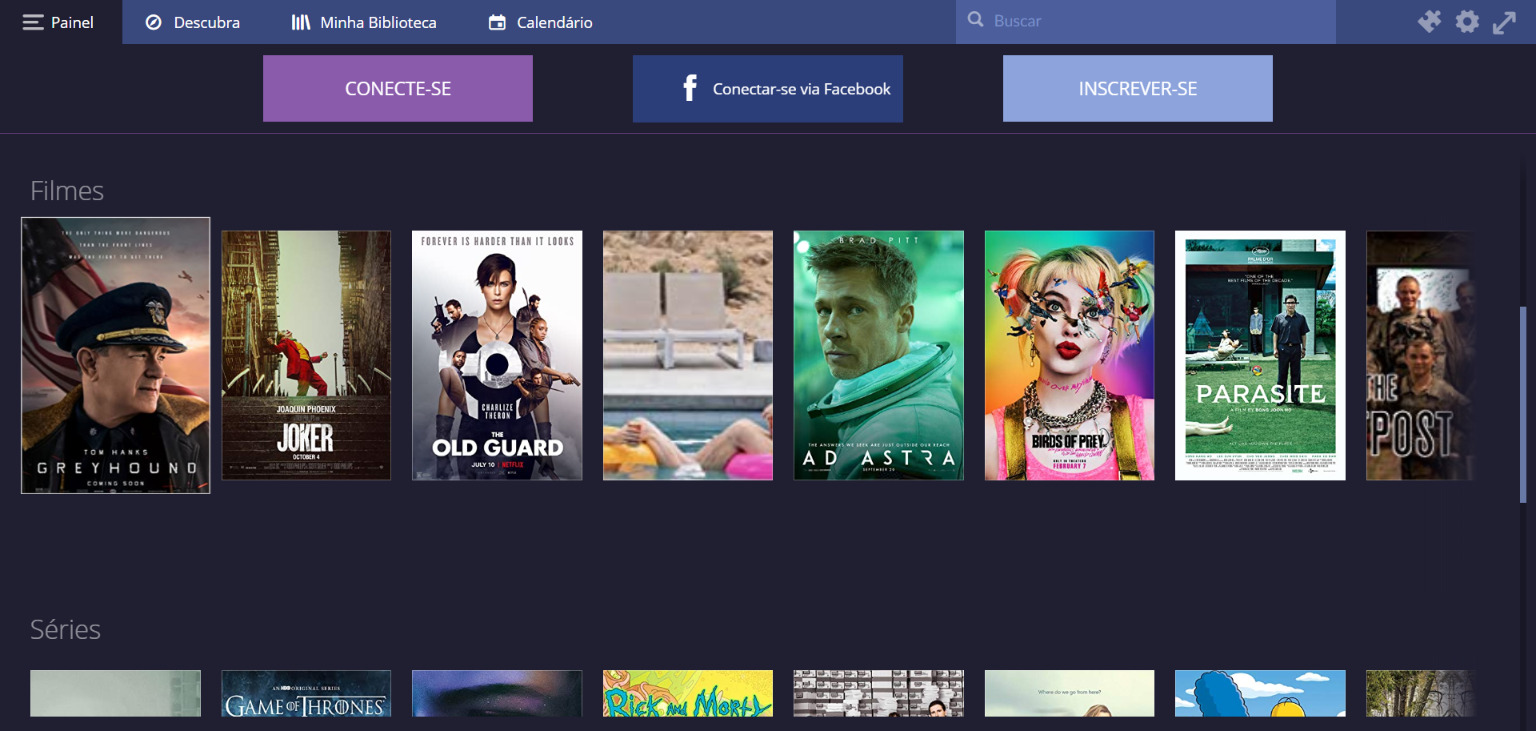Open the pool loungers movie poster
1536x731 pixels.
[688, 355]
